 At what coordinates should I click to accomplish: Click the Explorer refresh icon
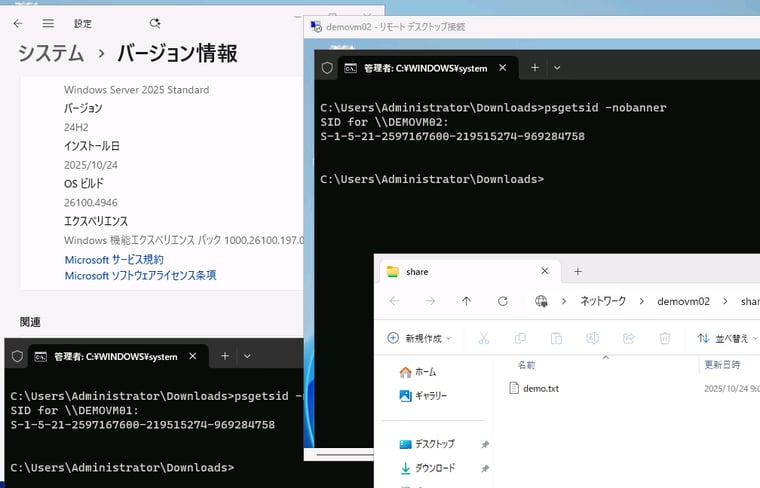503,301
